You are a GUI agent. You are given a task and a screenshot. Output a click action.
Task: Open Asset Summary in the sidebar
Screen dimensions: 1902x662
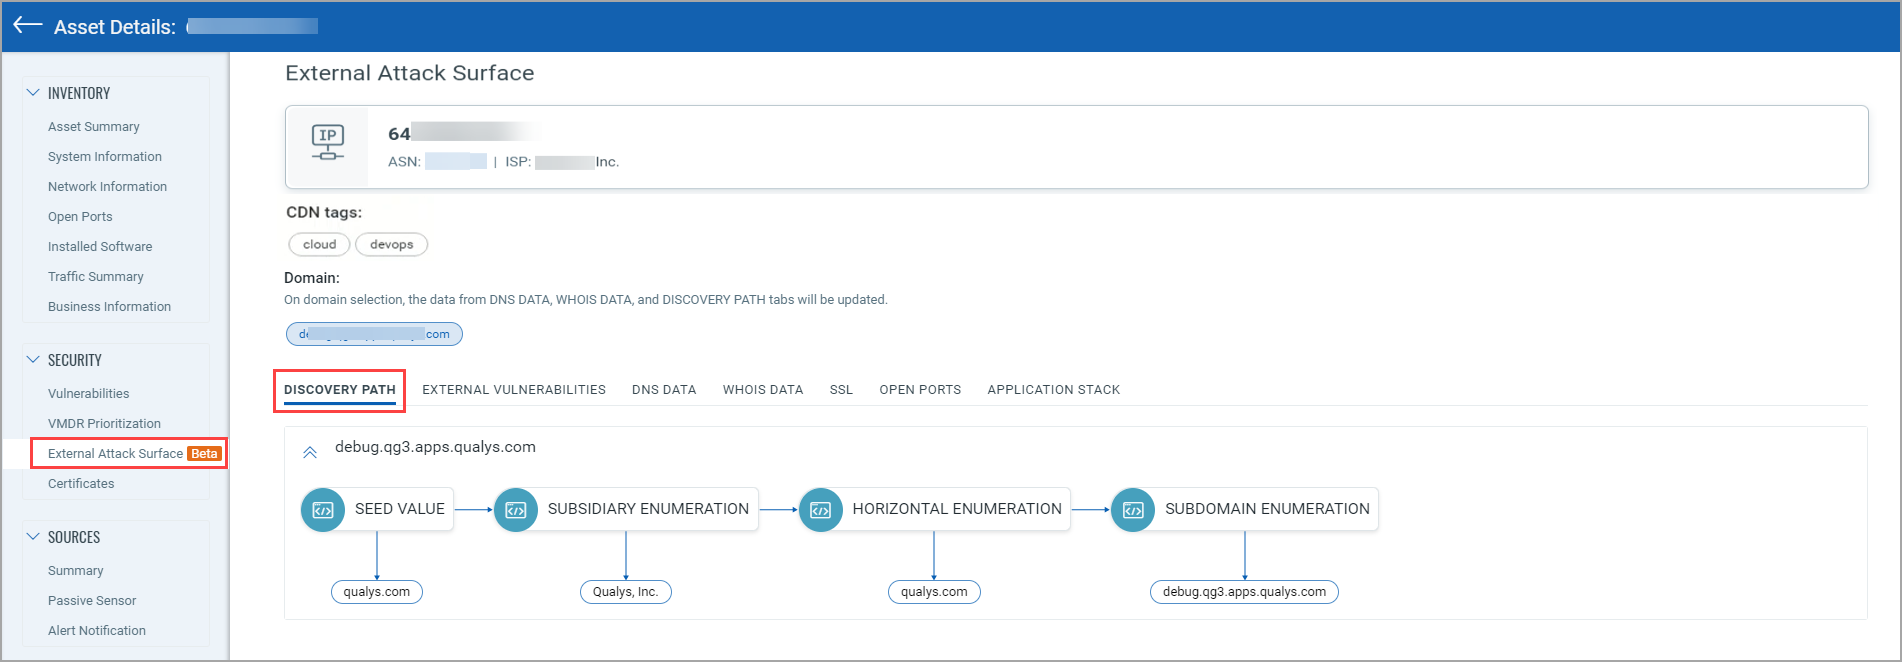[94, 127]
